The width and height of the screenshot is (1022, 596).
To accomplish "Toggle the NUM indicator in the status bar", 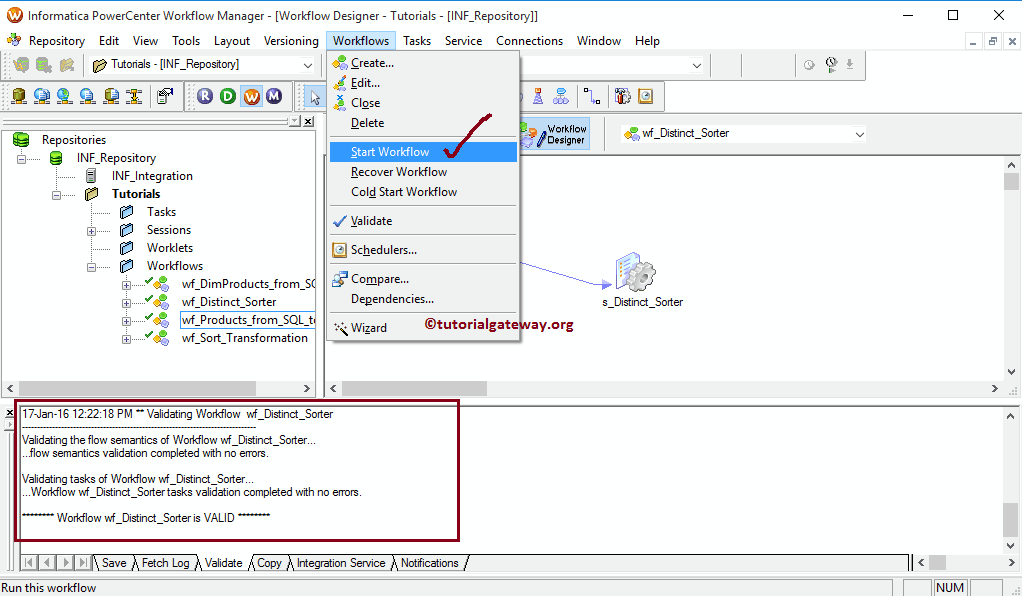I will [949, 587].
